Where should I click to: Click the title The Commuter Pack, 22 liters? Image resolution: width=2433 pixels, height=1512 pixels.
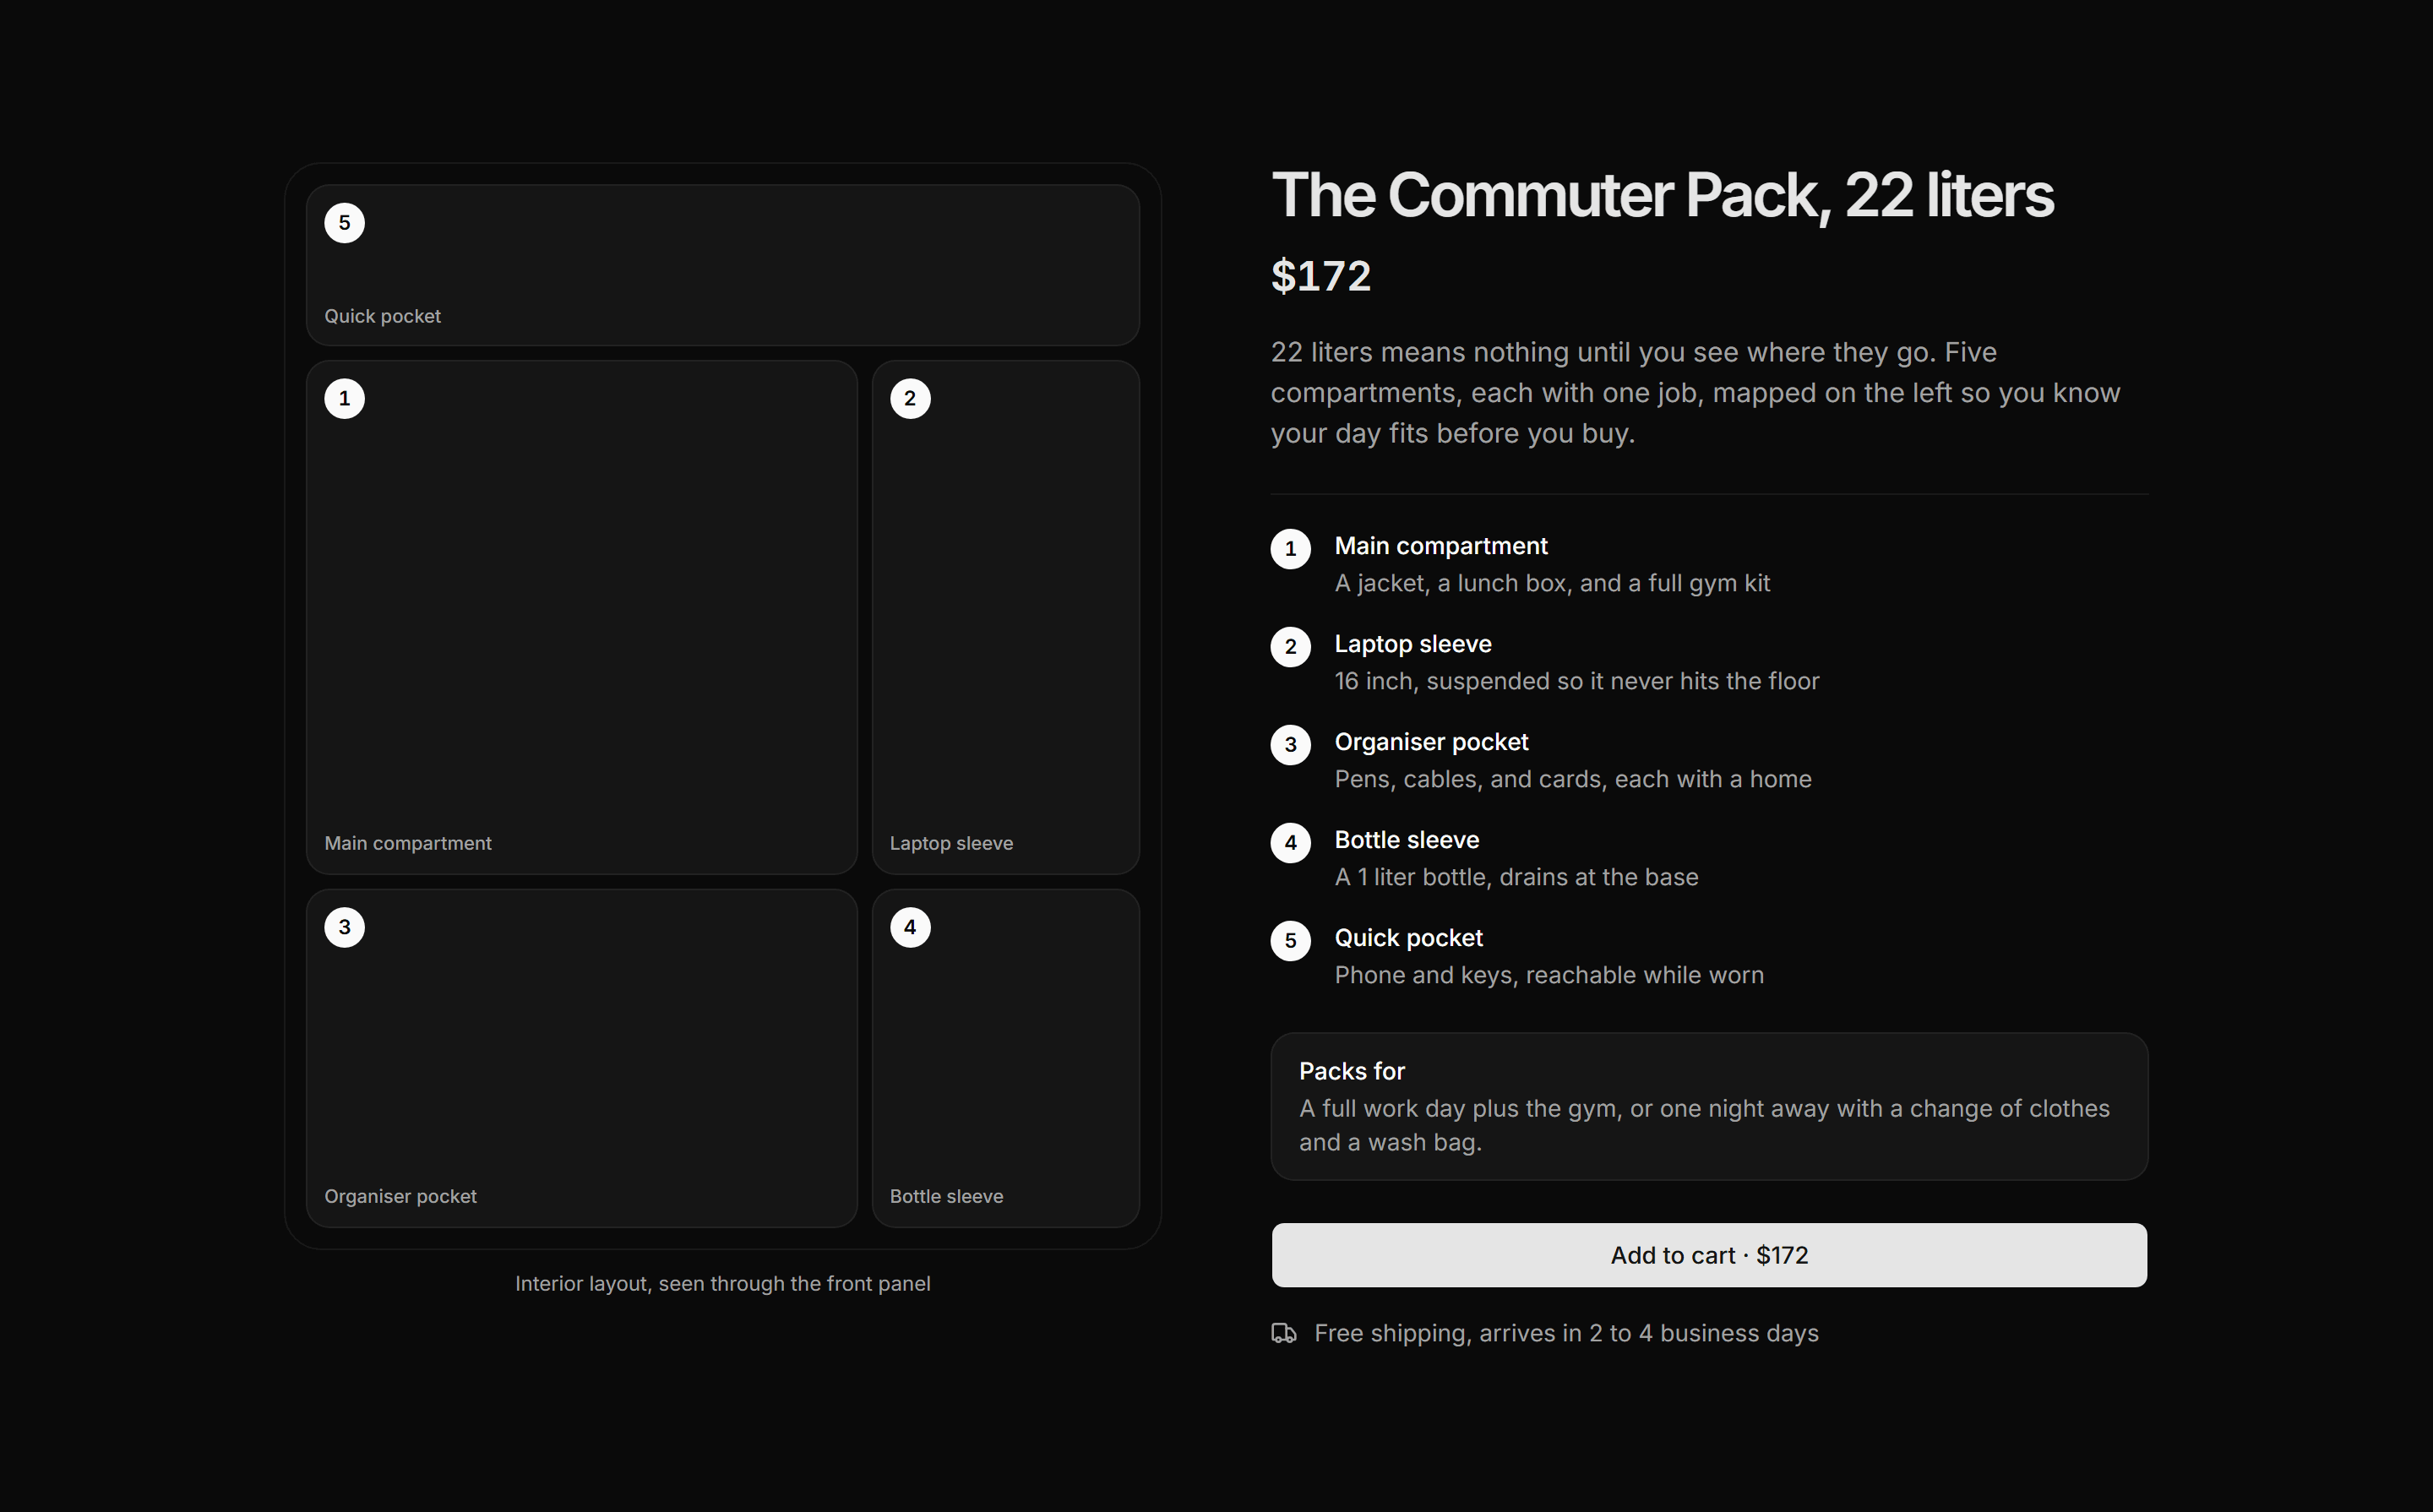pyautogui.click(x=1662, y=195)
